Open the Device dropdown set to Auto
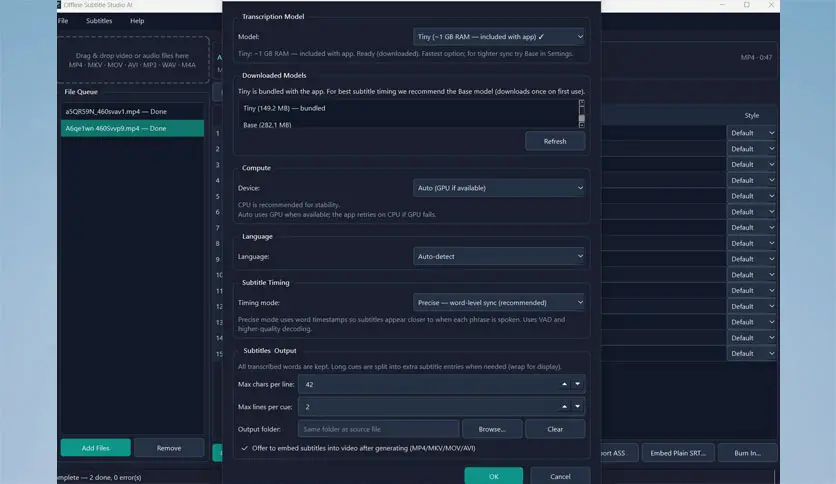This screenshot has height=484, width=836. (499, 188)
